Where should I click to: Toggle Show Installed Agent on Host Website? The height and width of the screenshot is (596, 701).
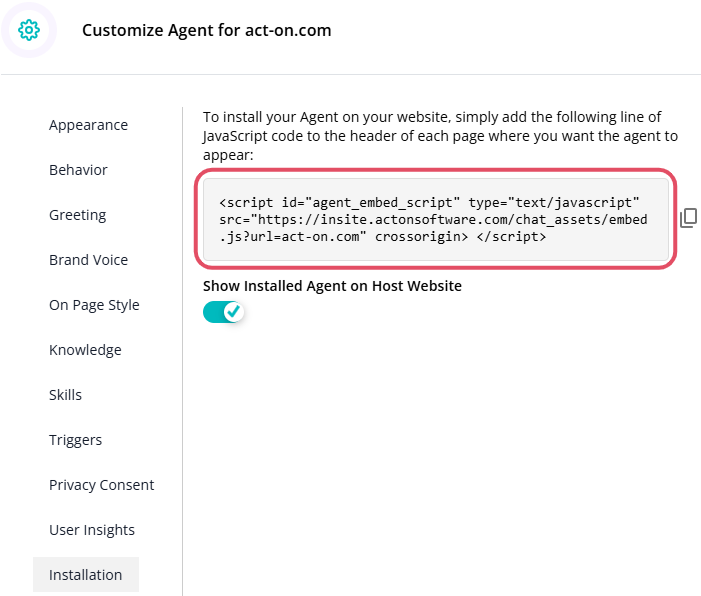pos(223,312)
